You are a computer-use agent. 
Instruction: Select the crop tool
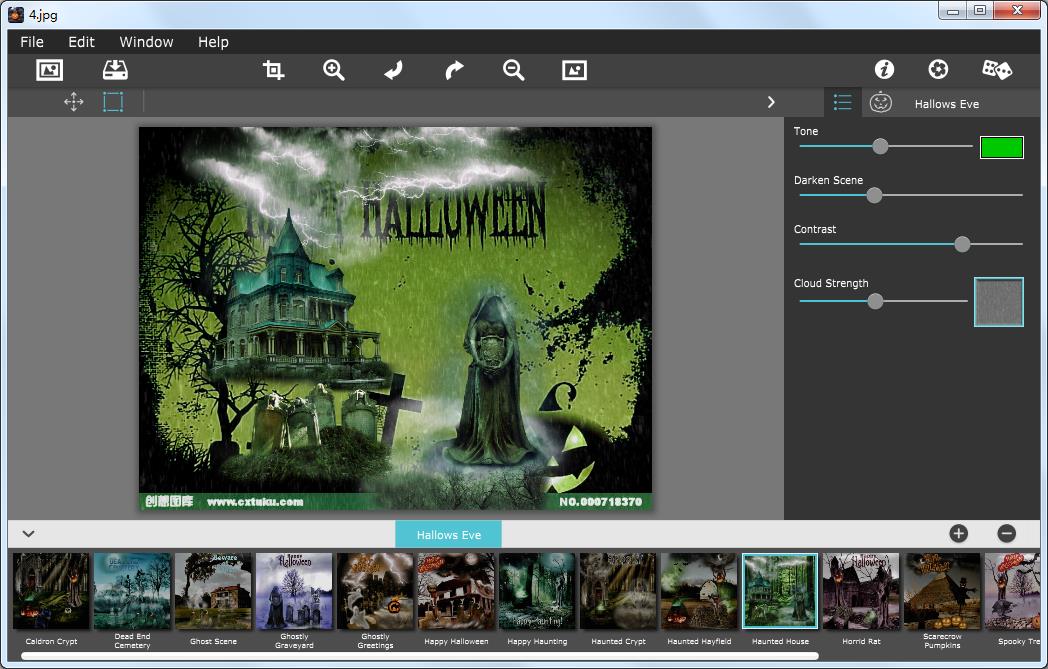tap(273, 70)
